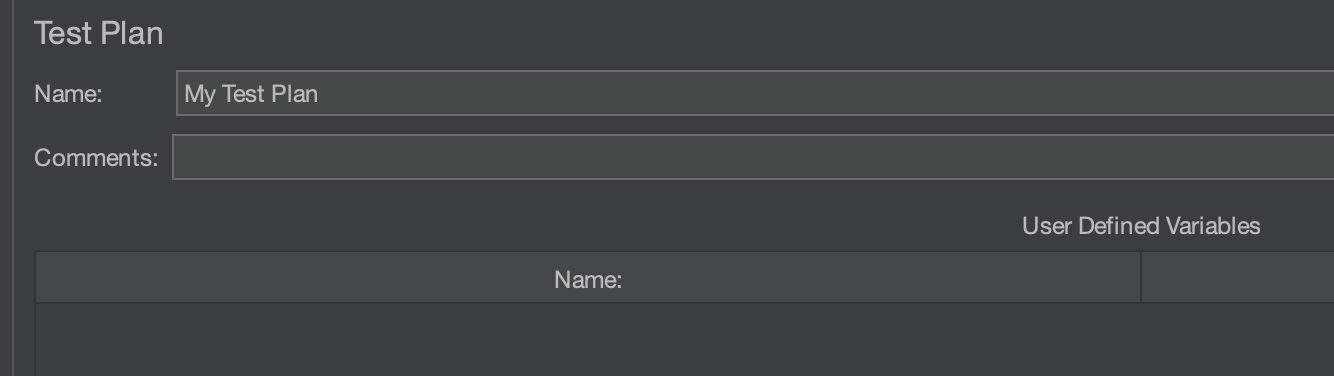1334x376 pixels.
Task: Click the Name: label beside the name field
Action: [x=69, y=94]
